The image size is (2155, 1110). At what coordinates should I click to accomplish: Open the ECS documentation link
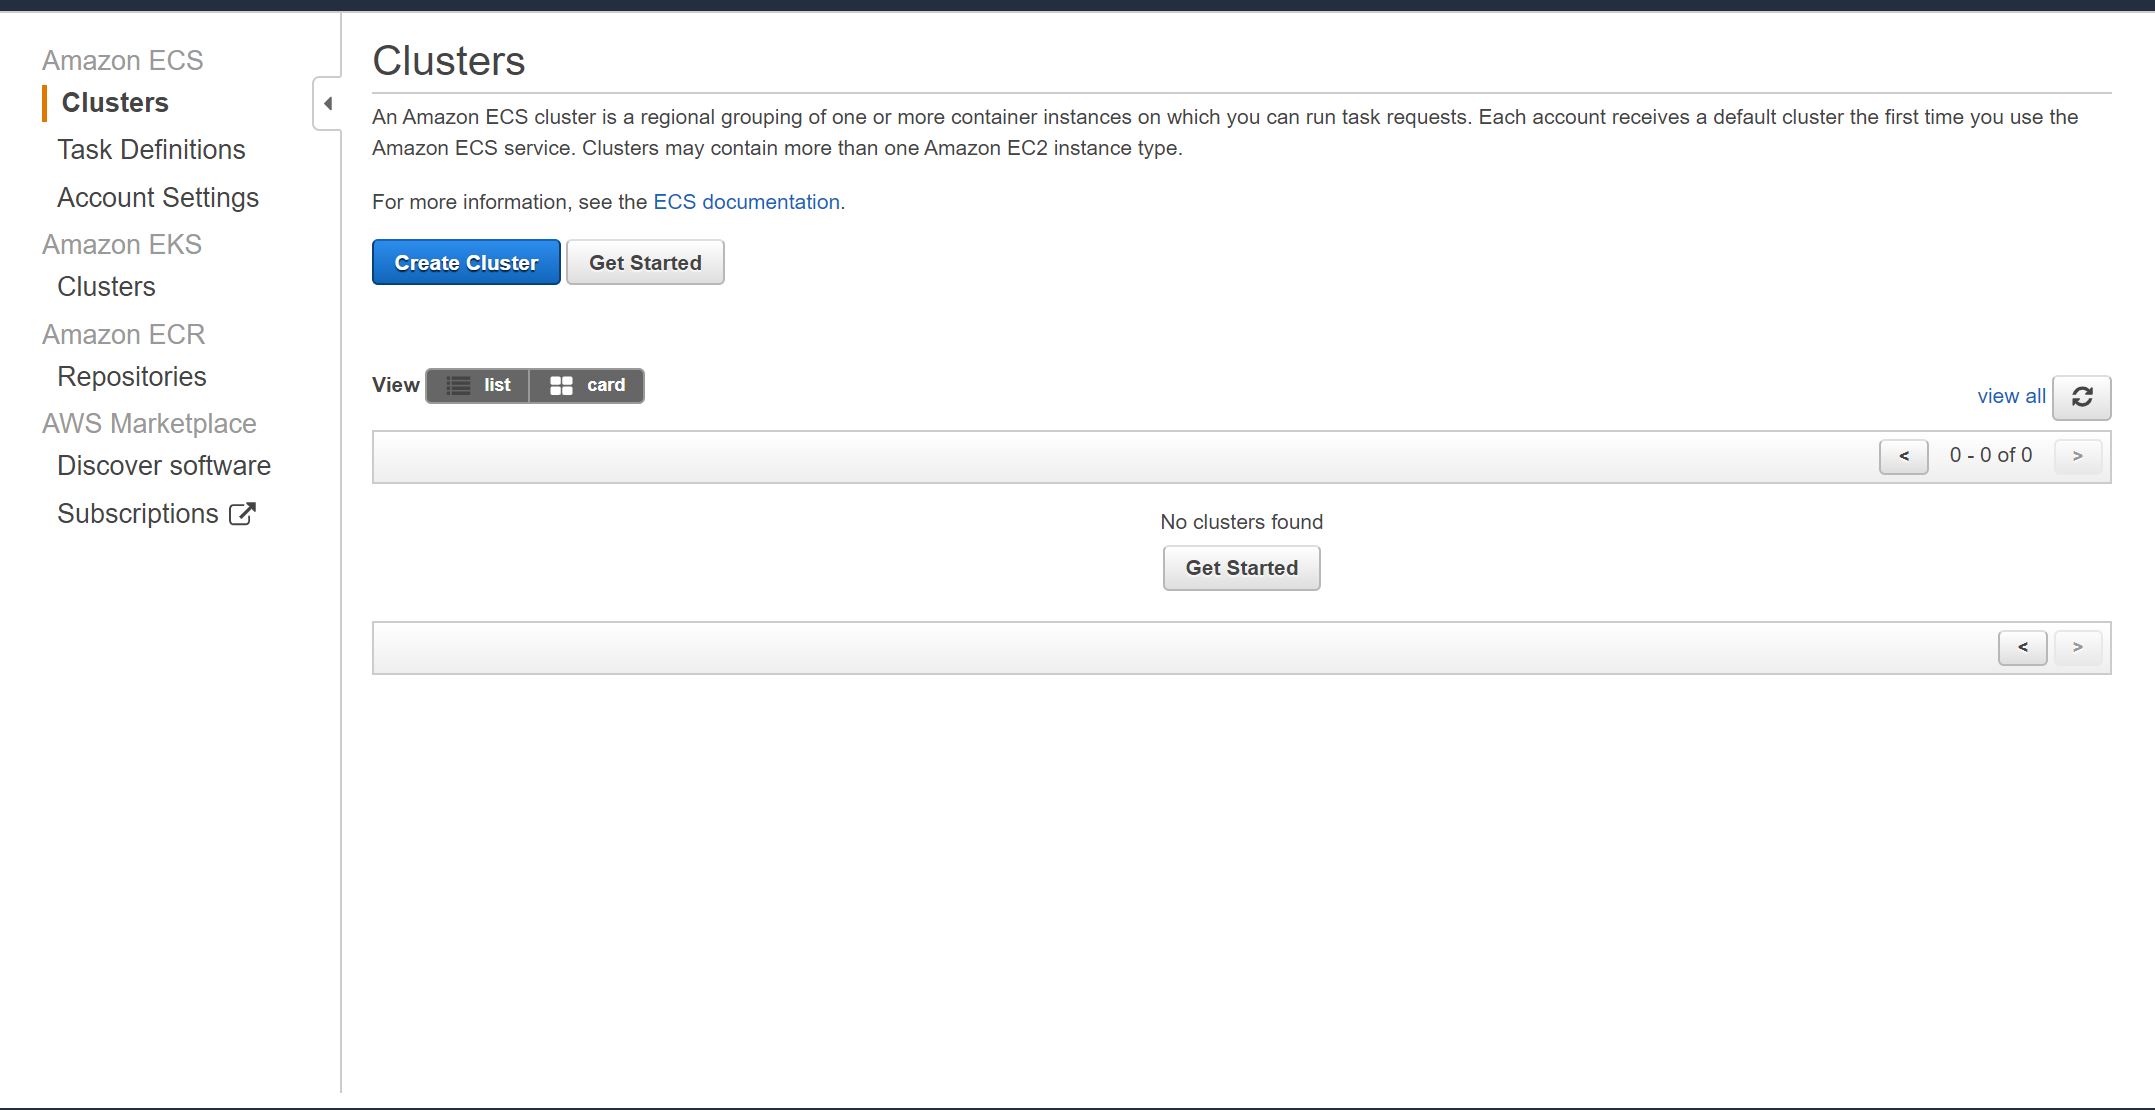click(746, 202)
